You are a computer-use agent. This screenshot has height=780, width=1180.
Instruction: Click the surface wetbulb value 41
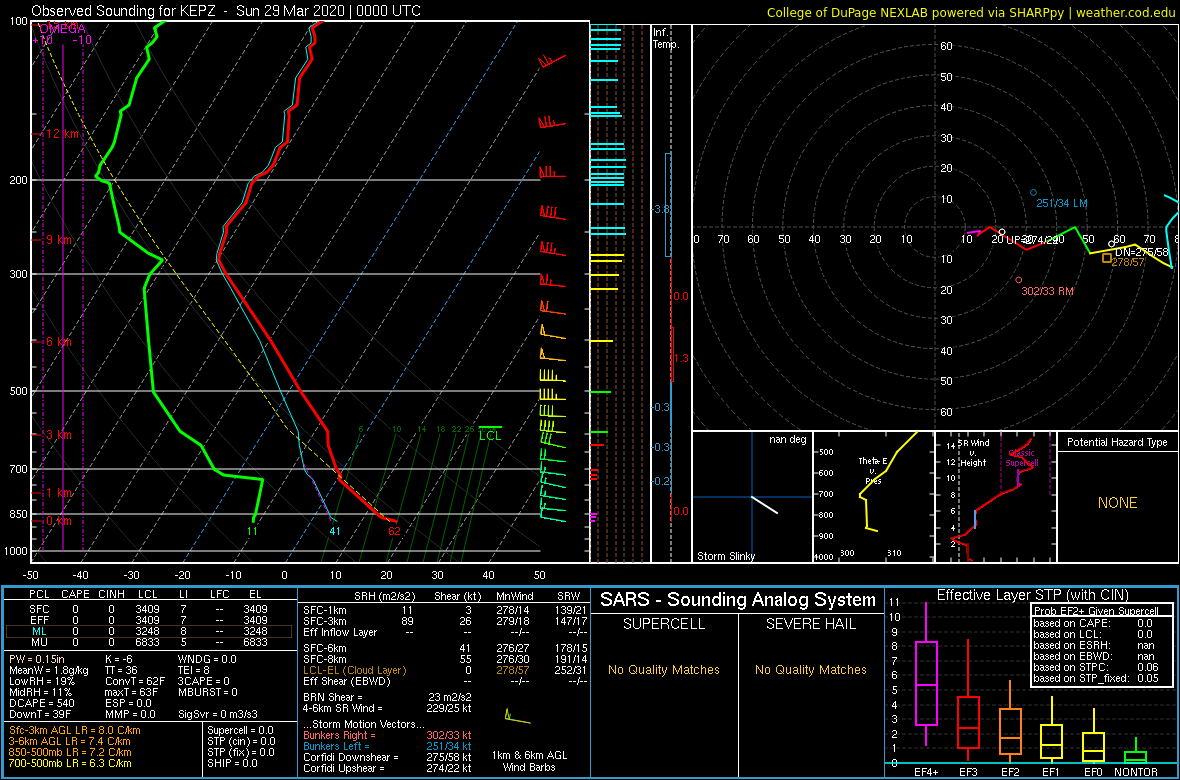(336, 531)
